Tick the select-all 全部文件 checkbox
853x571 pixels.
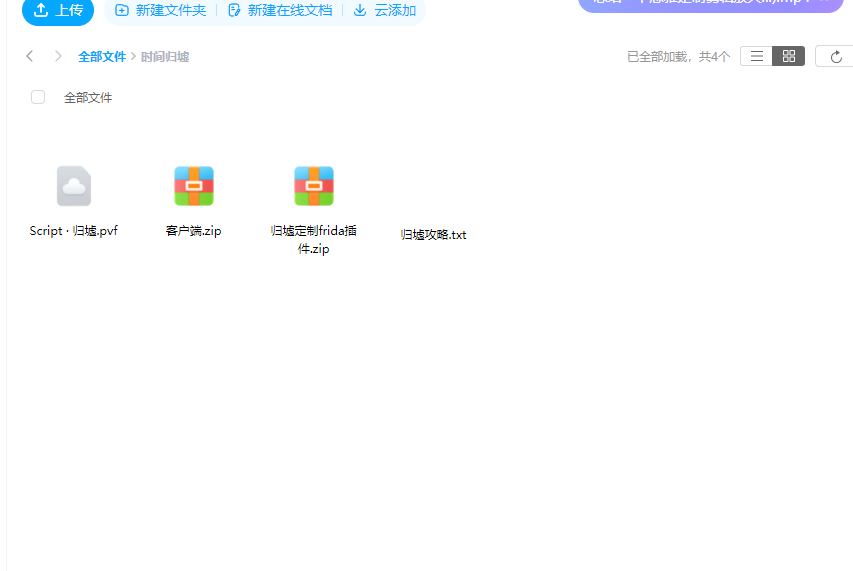coord(38,97)
